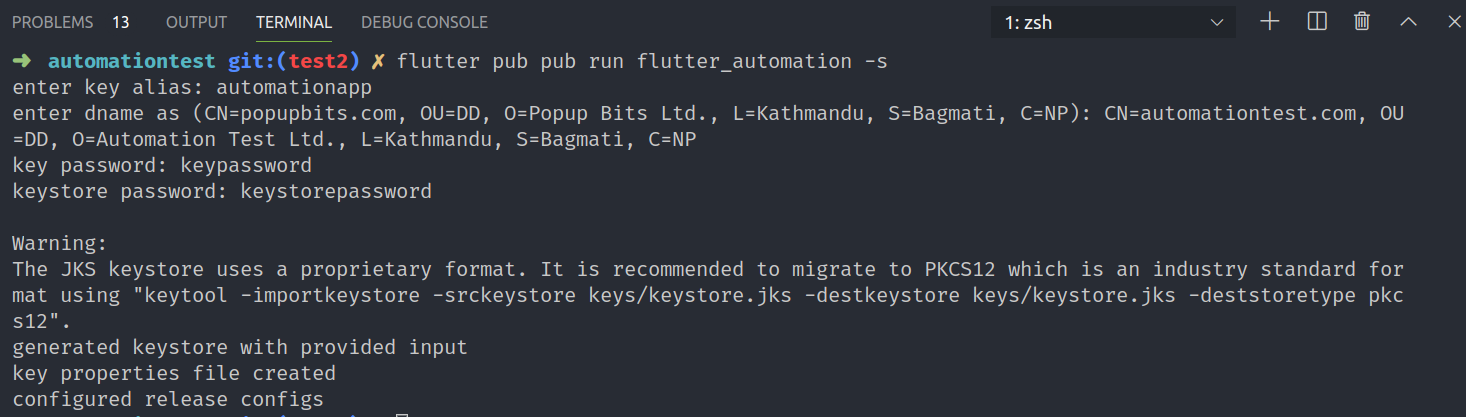Maximize panel size with the up chevron
The image size is (1466, 417).
1408,21
